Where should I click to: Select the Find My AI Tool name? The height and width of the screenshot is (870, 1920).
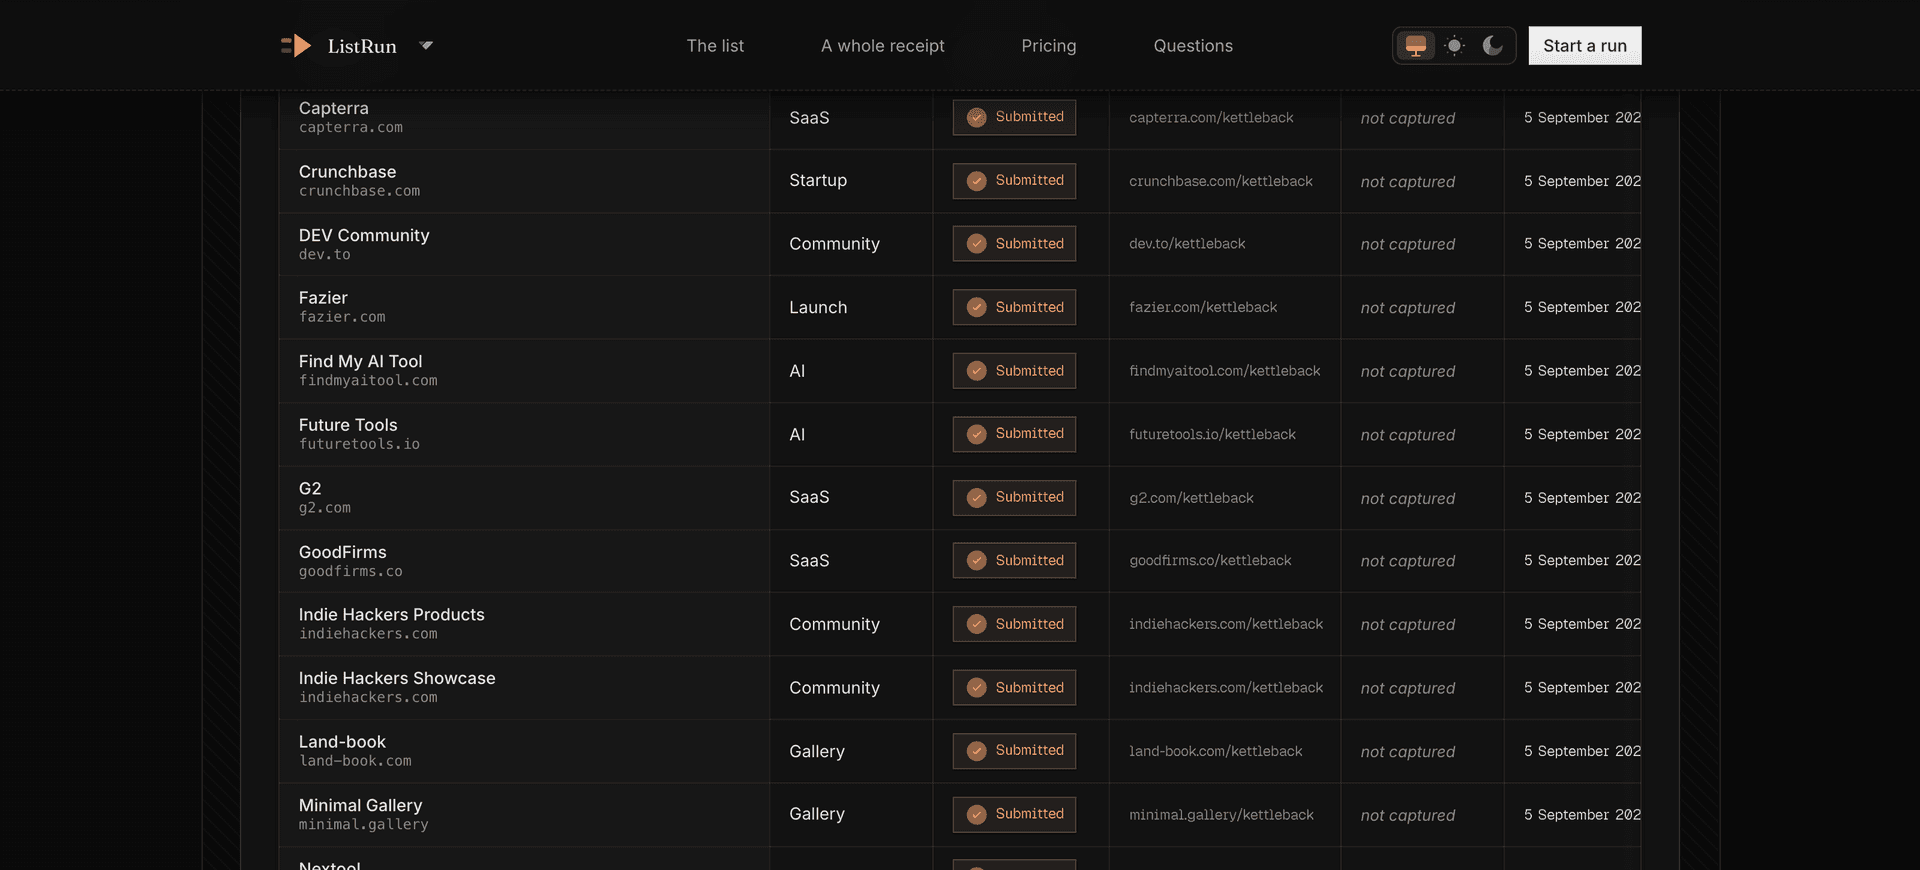360,361
